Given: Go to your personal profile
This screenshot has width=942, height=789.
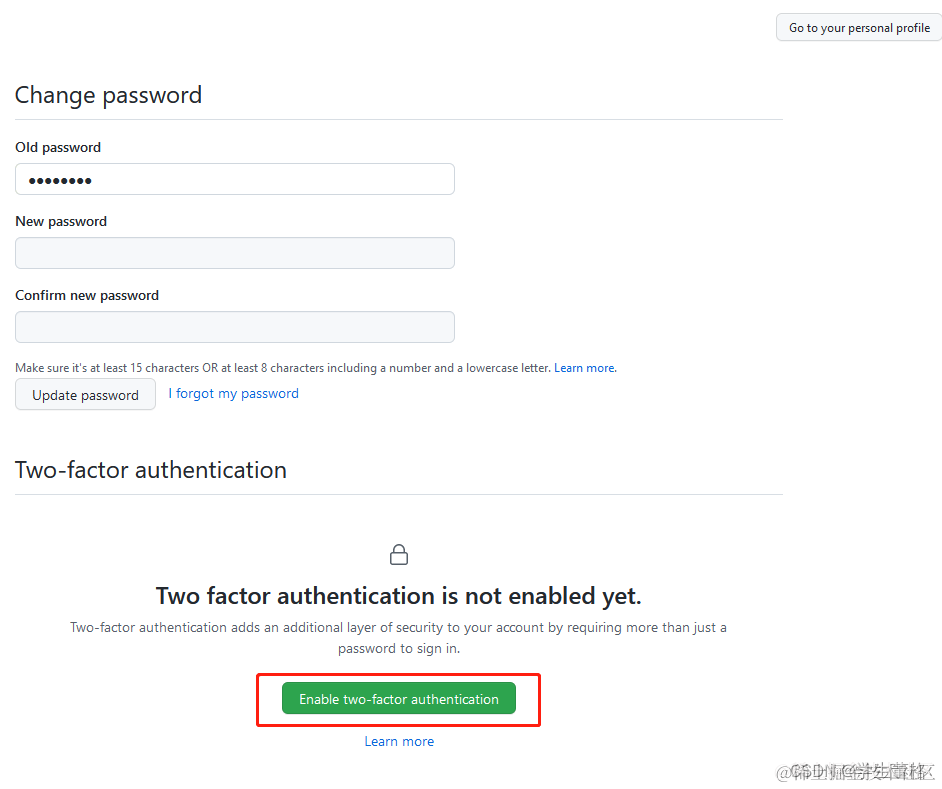Looking at the screenshot, I should 859,28.
